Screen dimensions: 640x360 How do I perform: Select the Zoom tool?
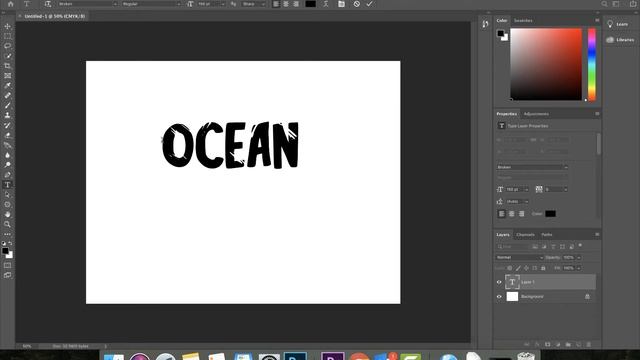coord(7,224)
